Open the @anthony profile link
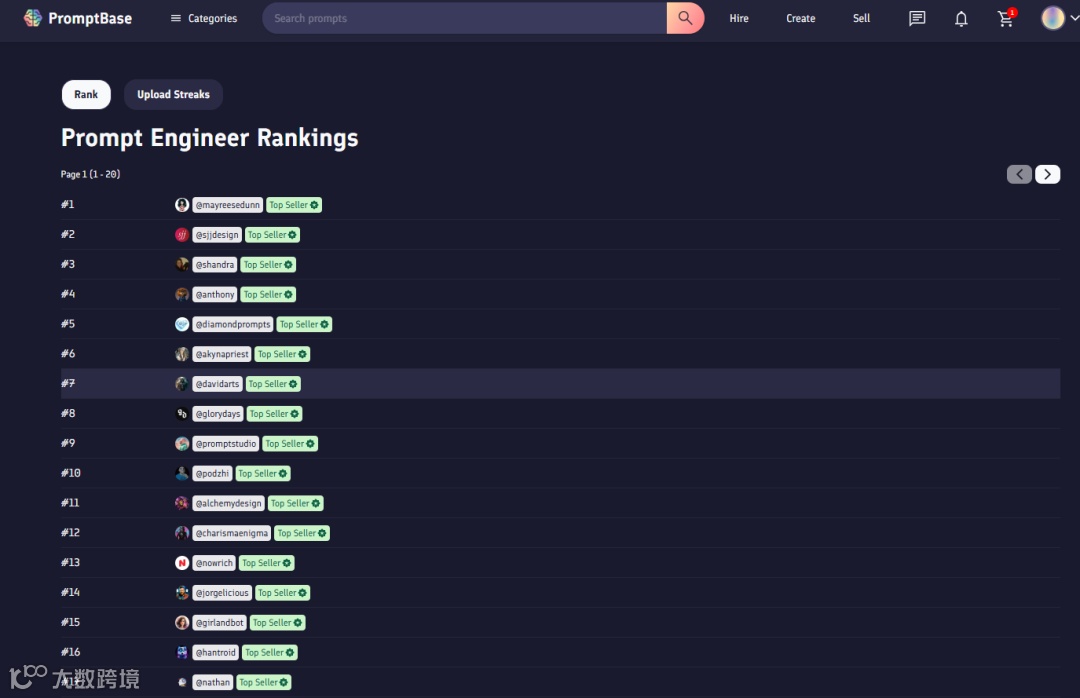Image resolution: width=1080 pixels, height=698 pixels. pos(215,294)
